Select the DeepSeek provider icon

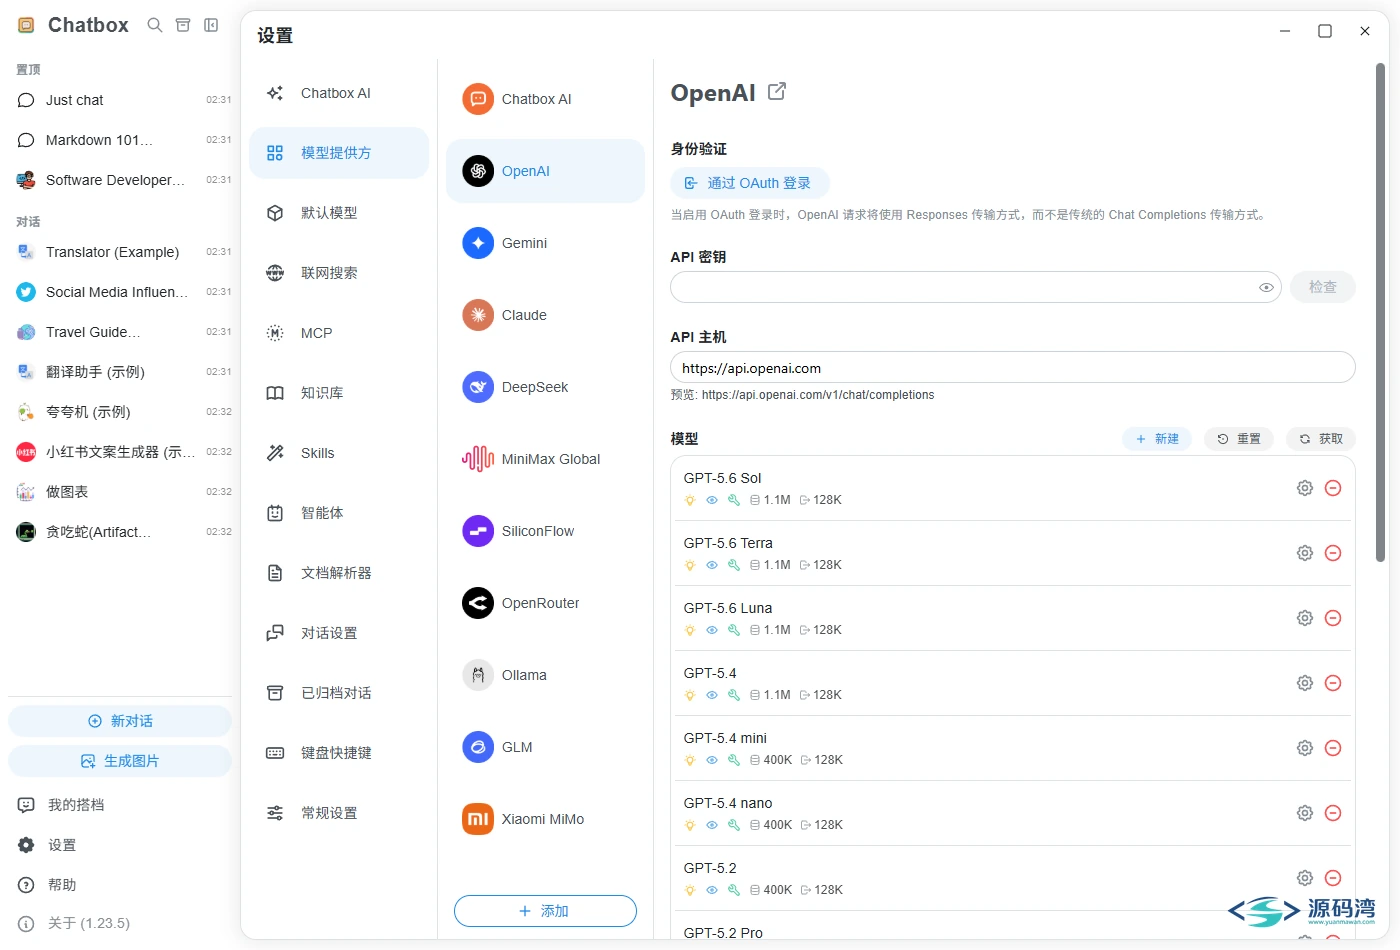478,387
